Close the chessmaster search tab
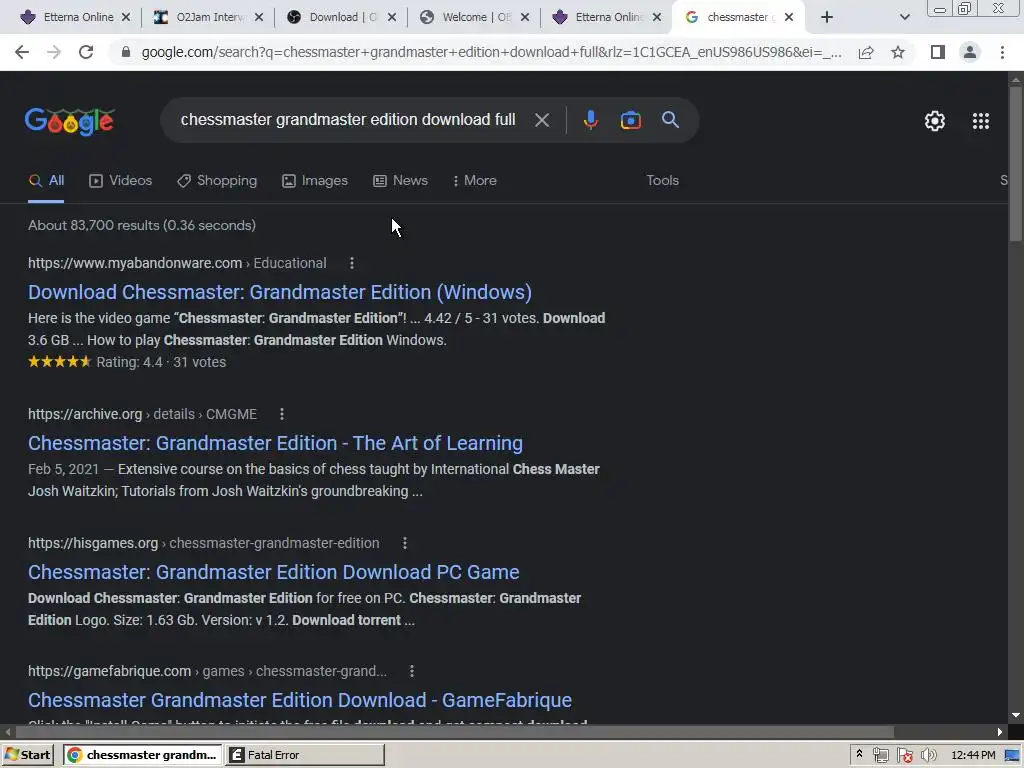This screenshot has height=768, width=1024. point(788,17)
